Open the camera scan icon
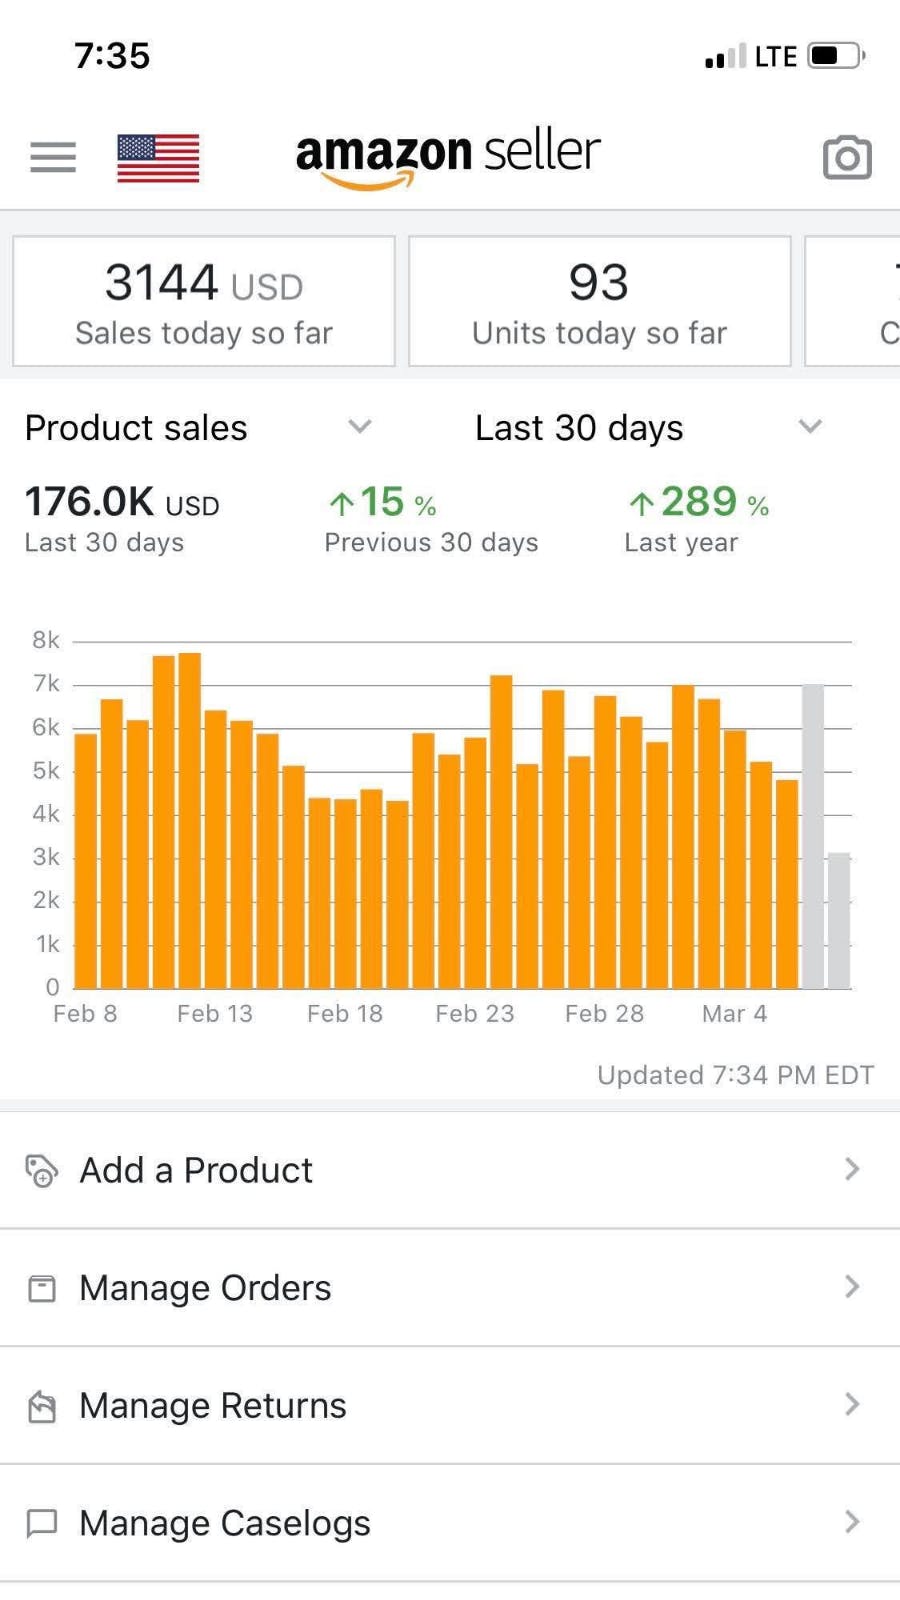The image size is (900, 1600). [847, 157]
